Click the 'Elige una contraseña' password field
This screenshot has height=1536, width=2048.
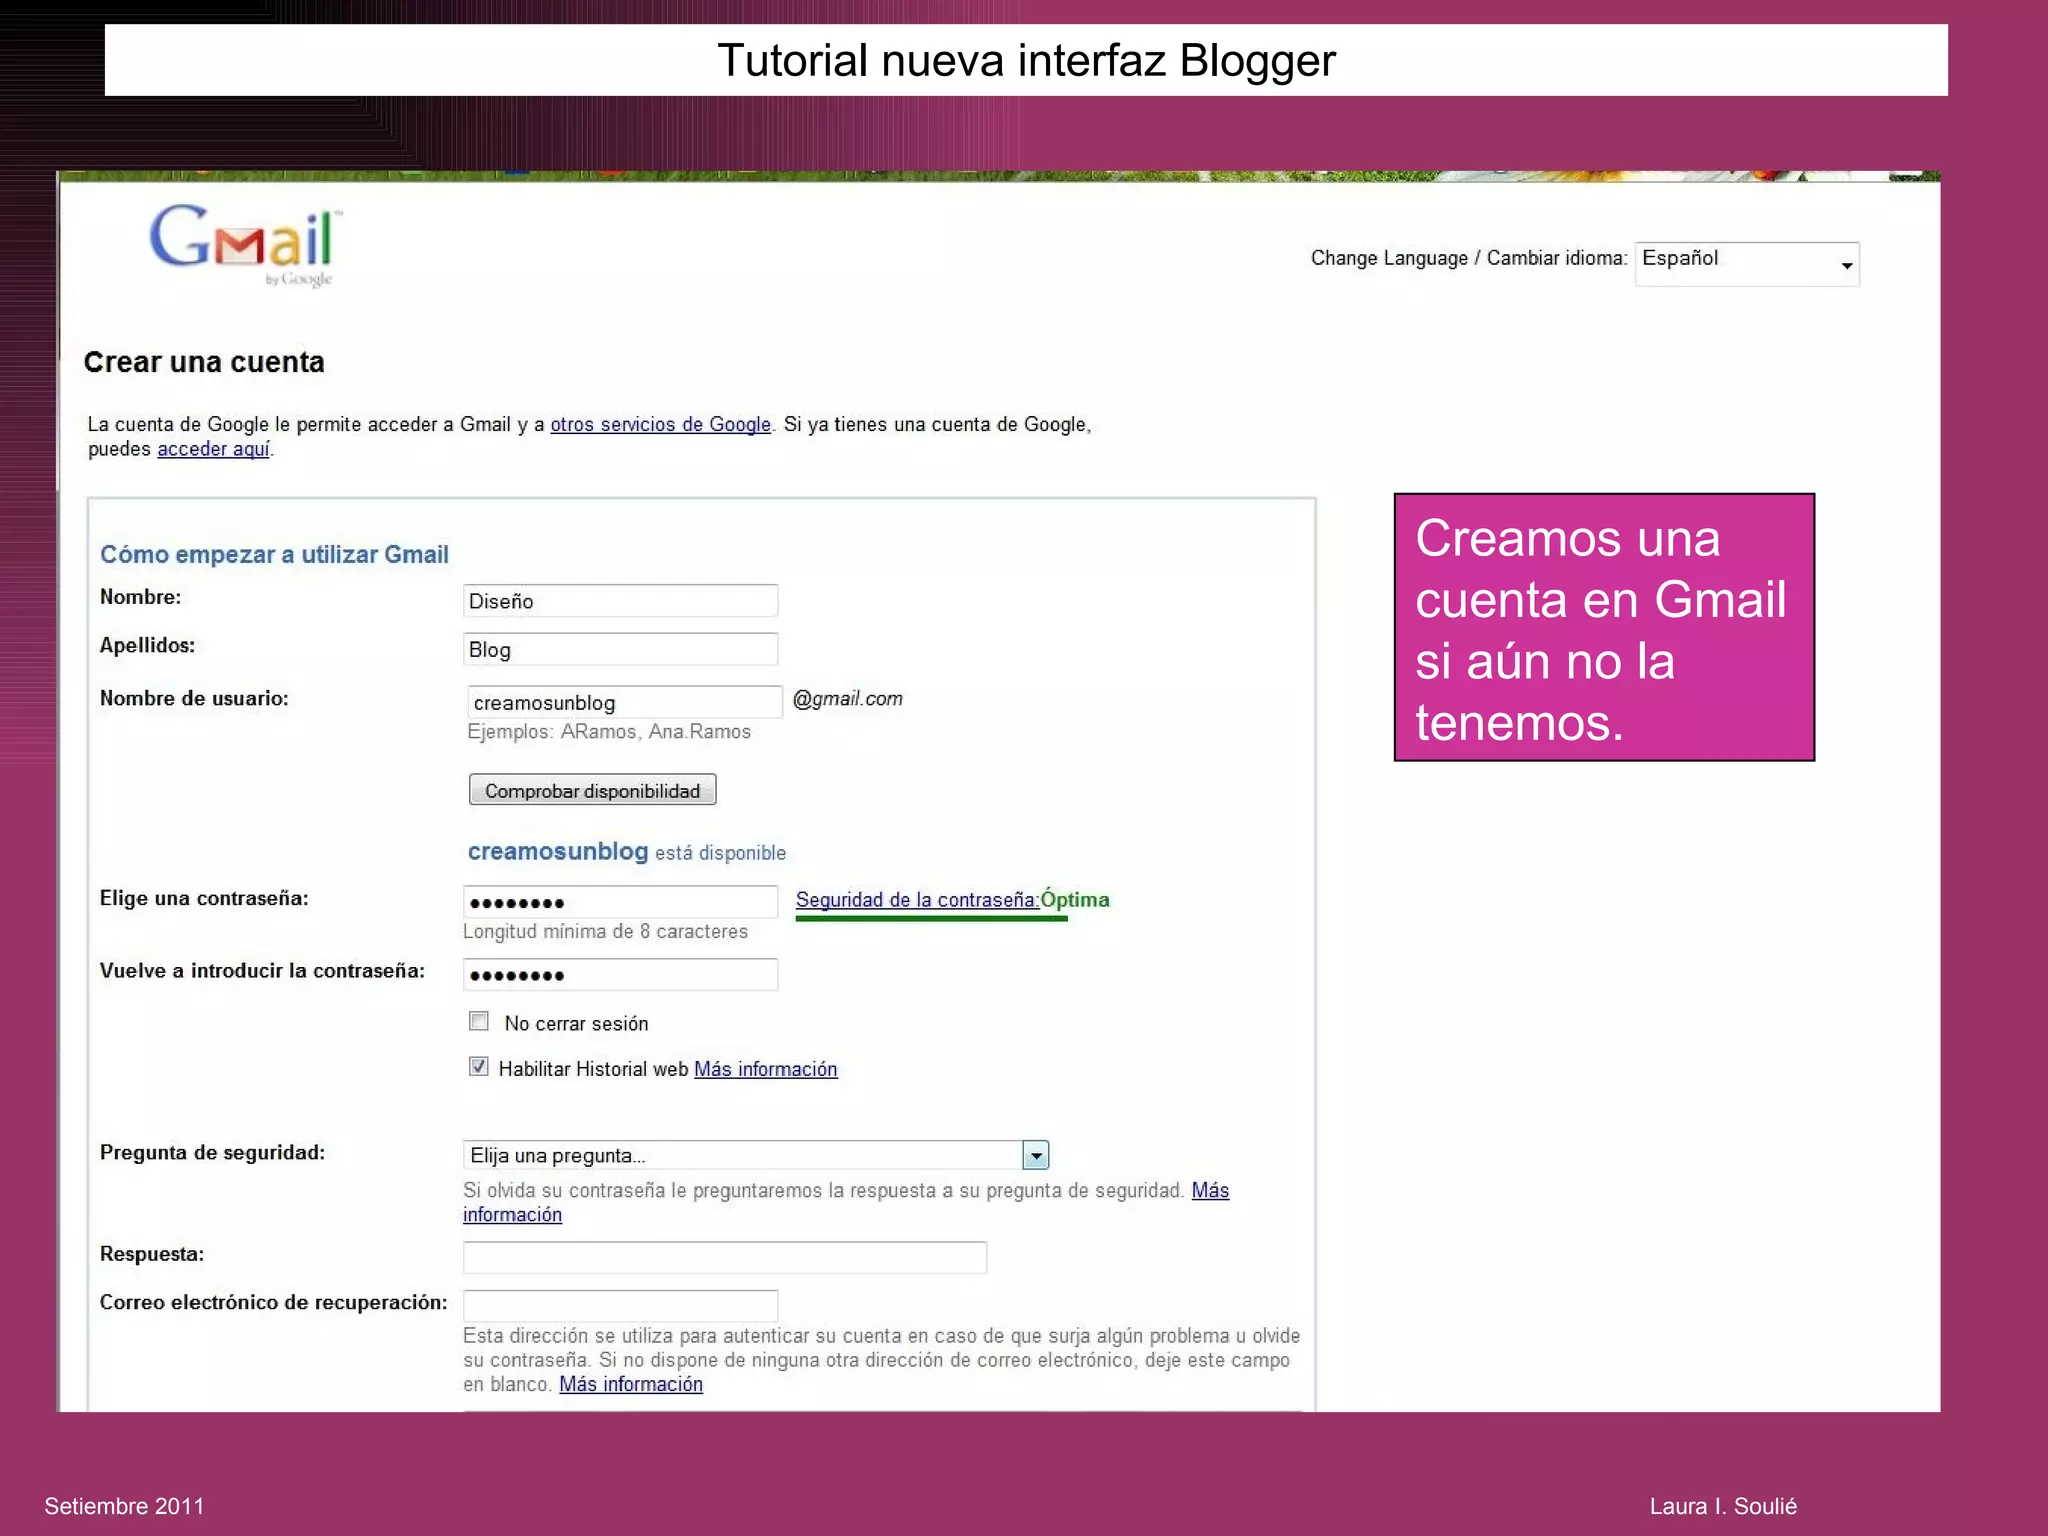[x=620, y=902]
